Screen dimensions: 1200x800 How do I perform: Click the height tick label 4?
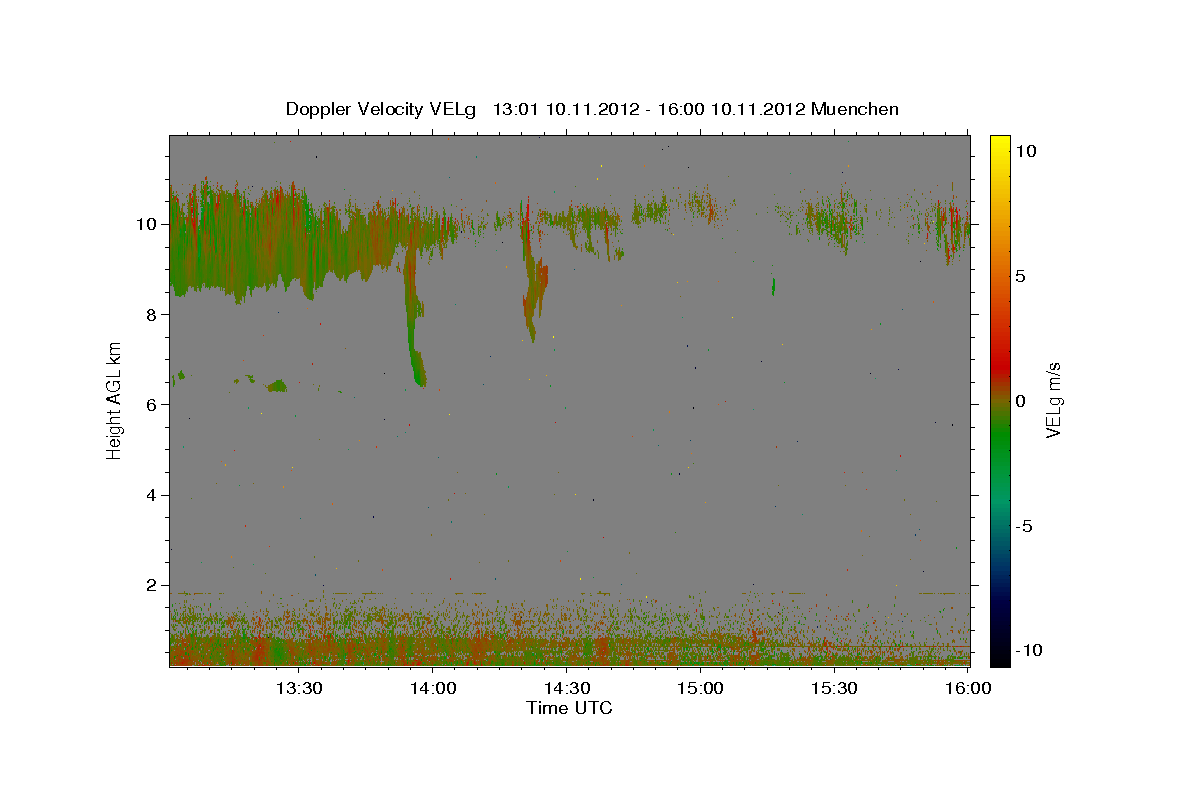click(152, 495)
